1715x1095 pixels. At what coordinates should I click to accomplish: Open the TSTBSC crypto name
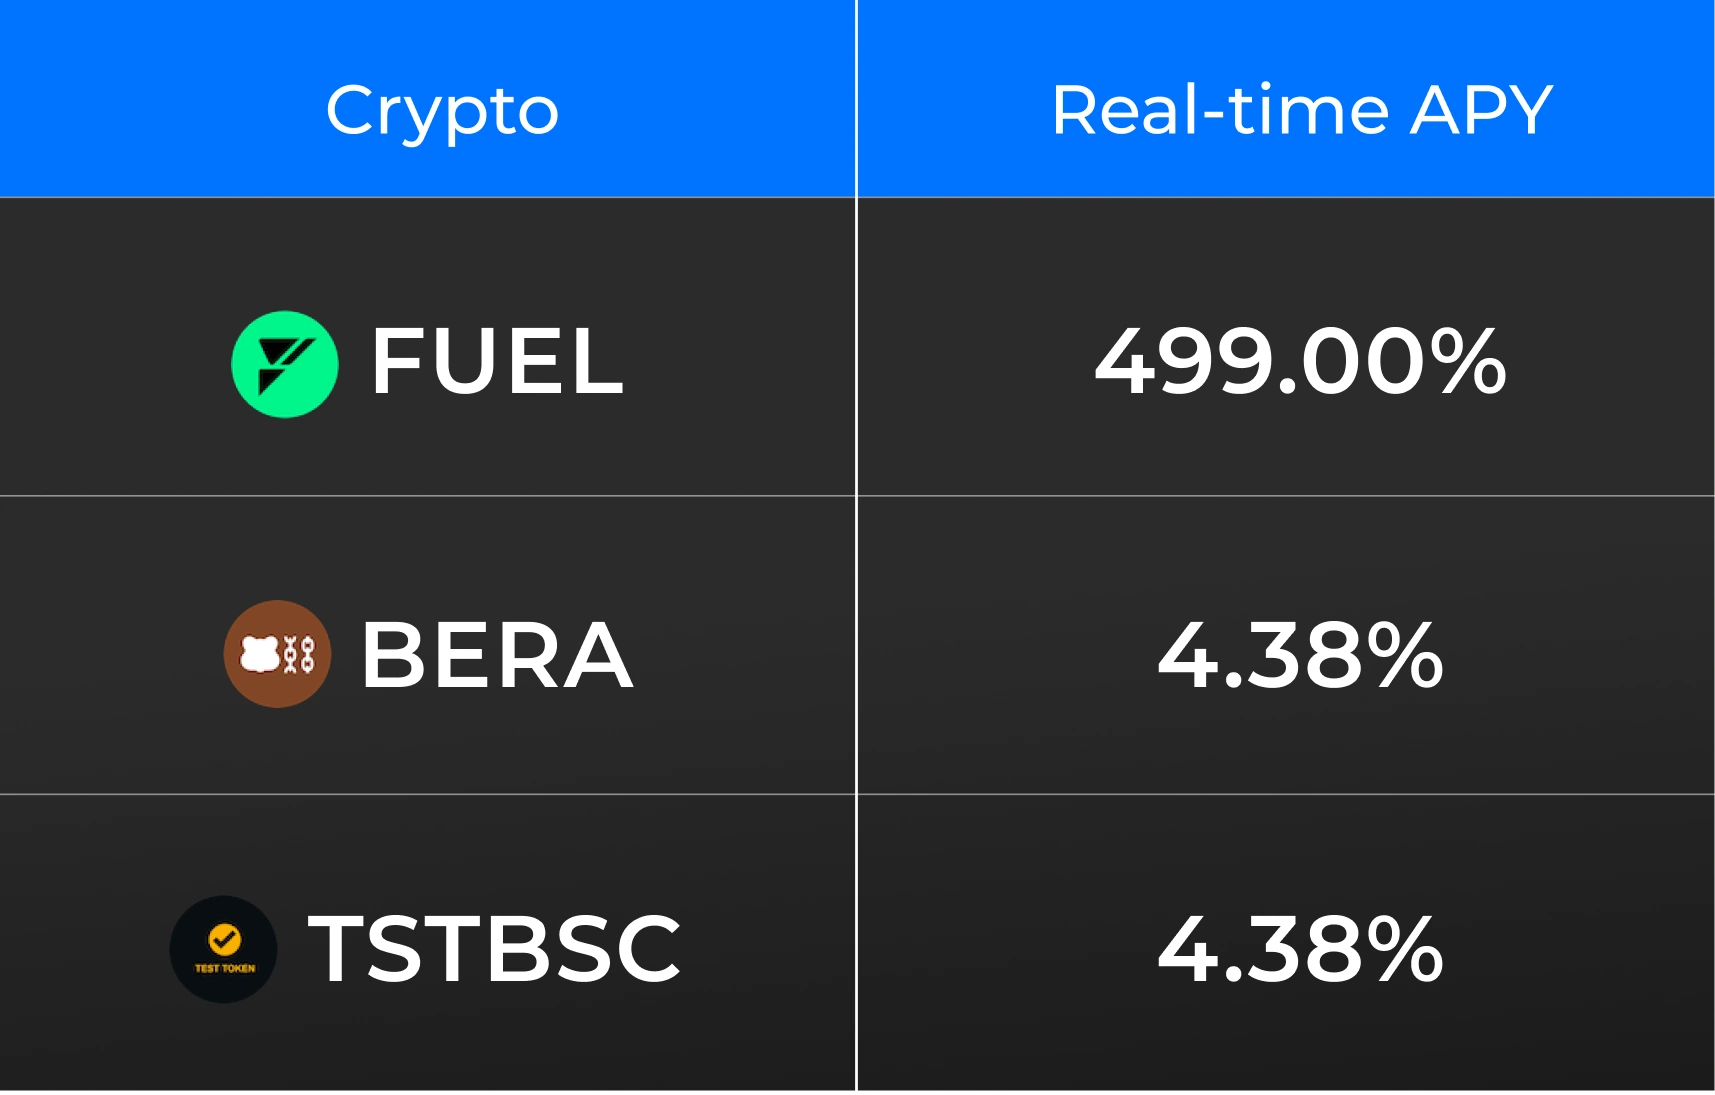pyautogui.click(x=494, y=949)
